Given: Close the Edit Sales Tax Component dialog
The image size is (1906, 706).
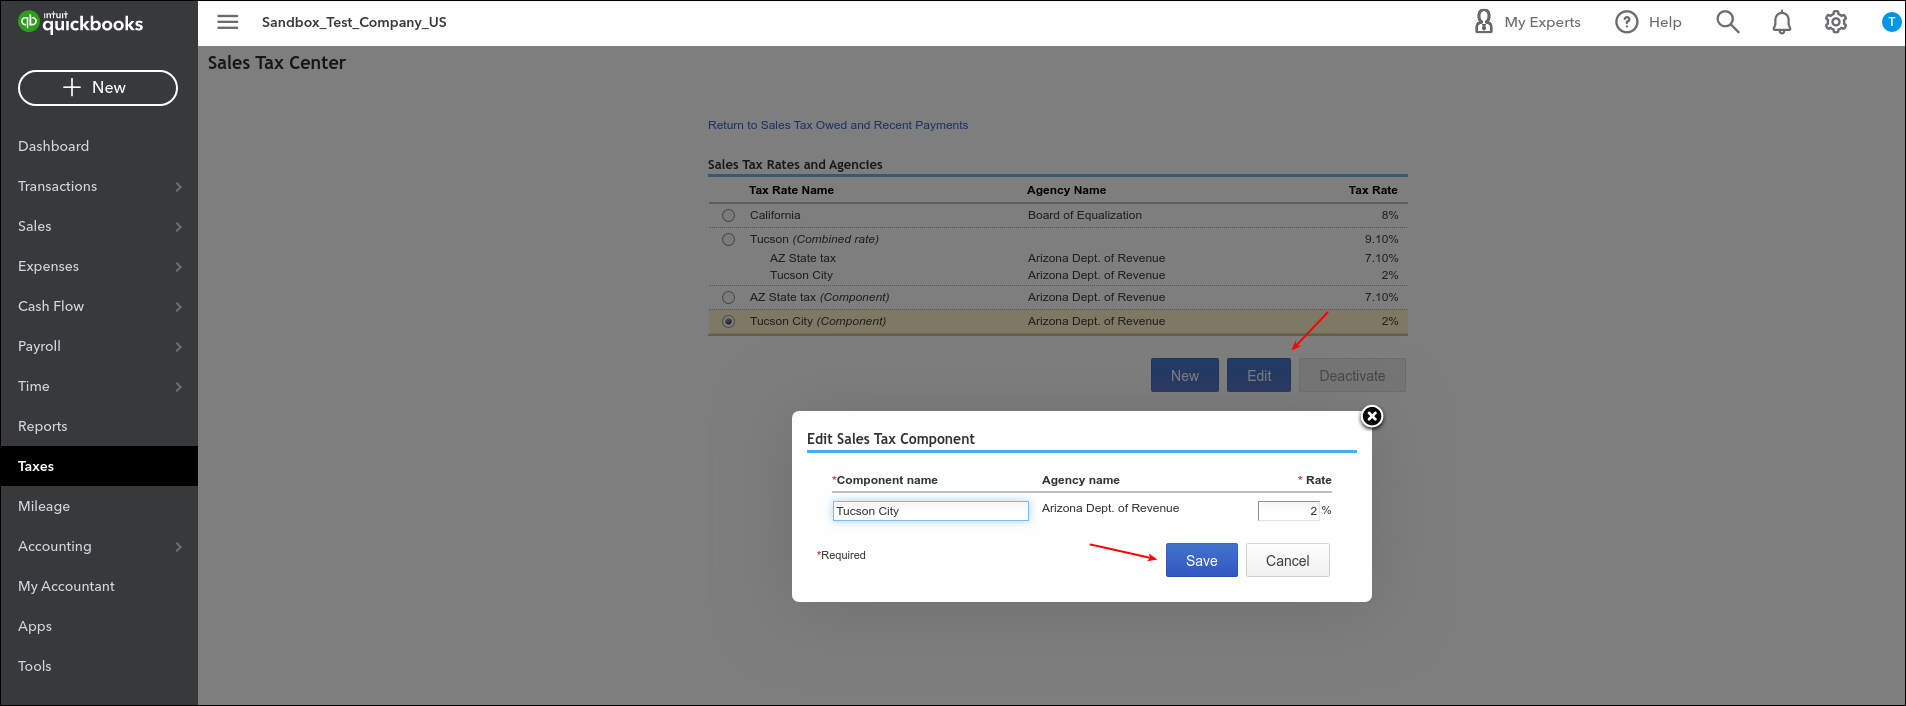Looking at the screenshot, I should (x=1372, y=416).
